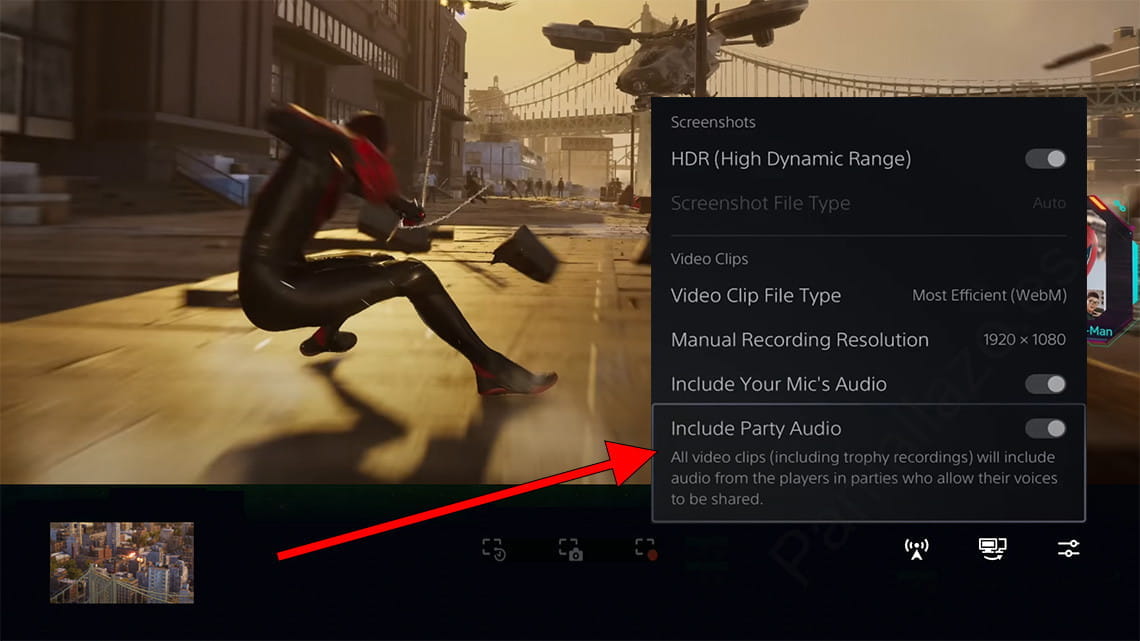This screenshot has width=1140, height=641.
Task: Select the Save Recent Gameplay icon
Action: 494,549
